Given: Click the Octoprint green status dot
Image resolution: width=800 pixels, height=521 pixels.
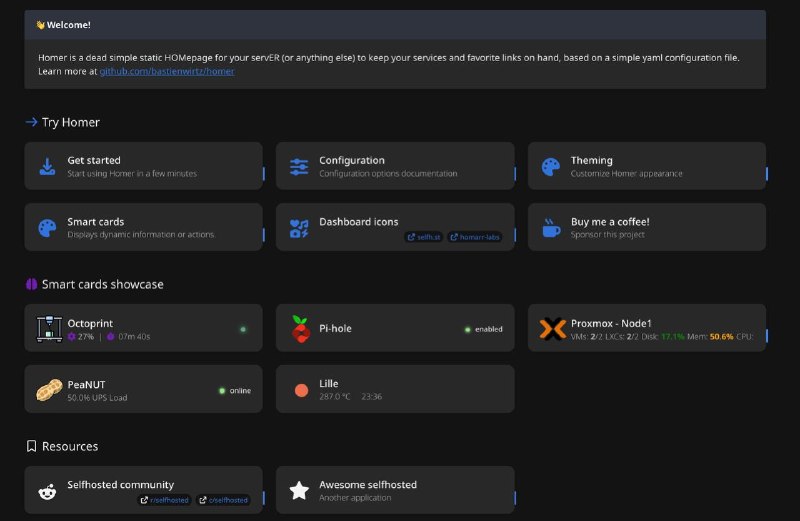Looking at the screenshot, I should pos(243,329).
